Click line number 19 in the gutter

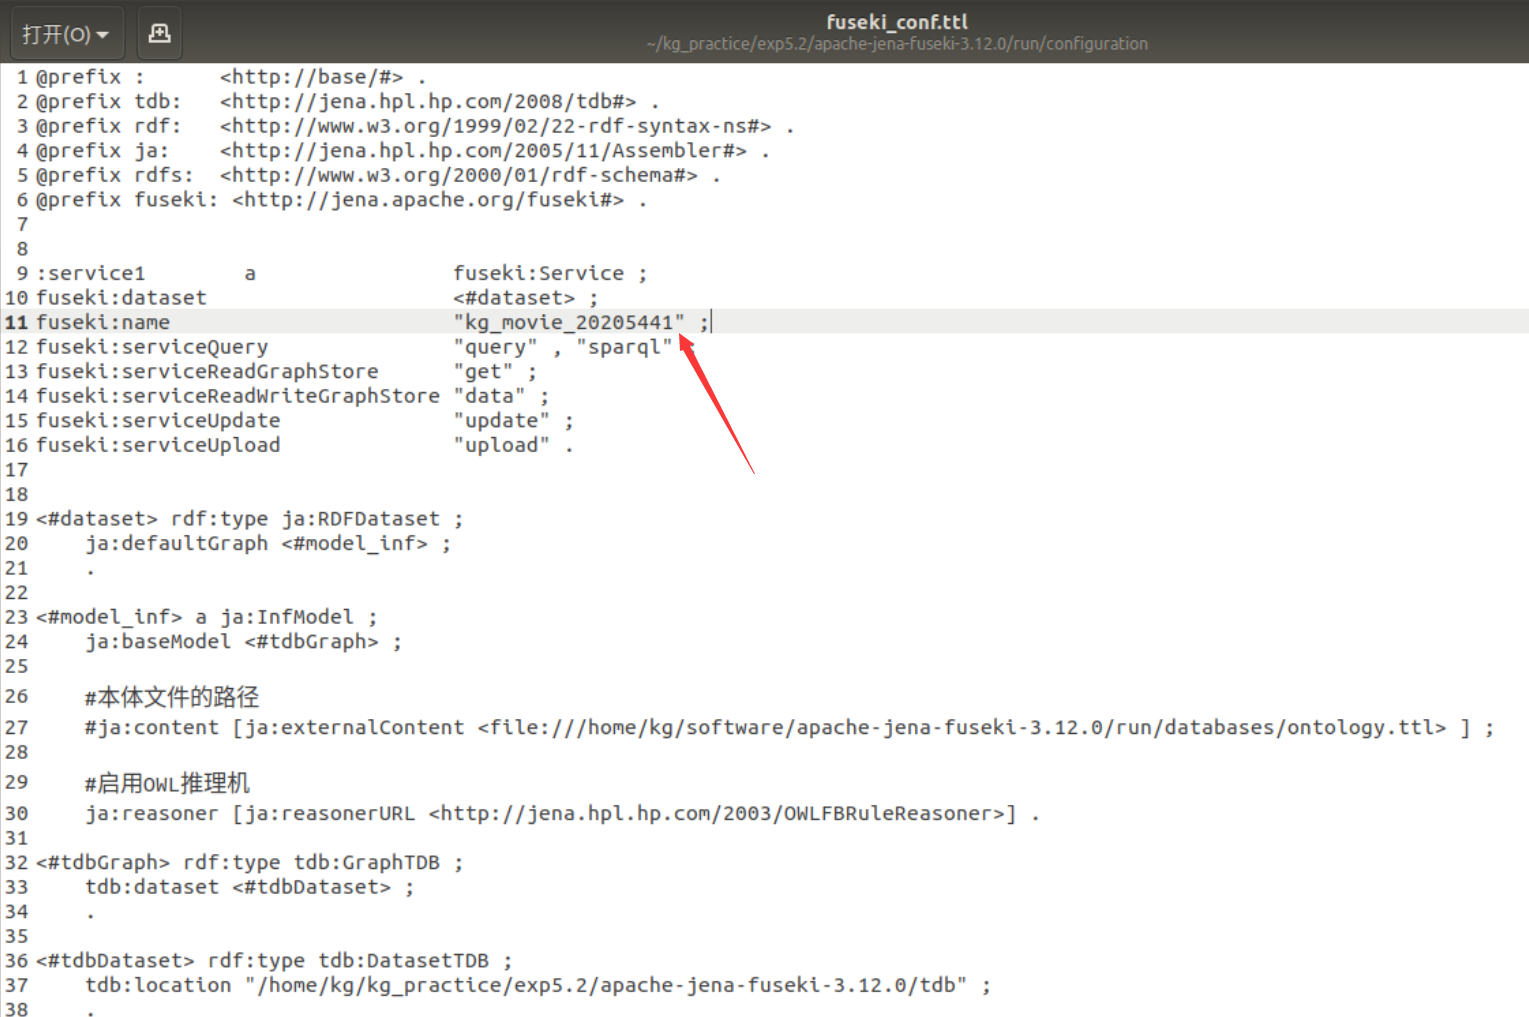pos(16,519)
